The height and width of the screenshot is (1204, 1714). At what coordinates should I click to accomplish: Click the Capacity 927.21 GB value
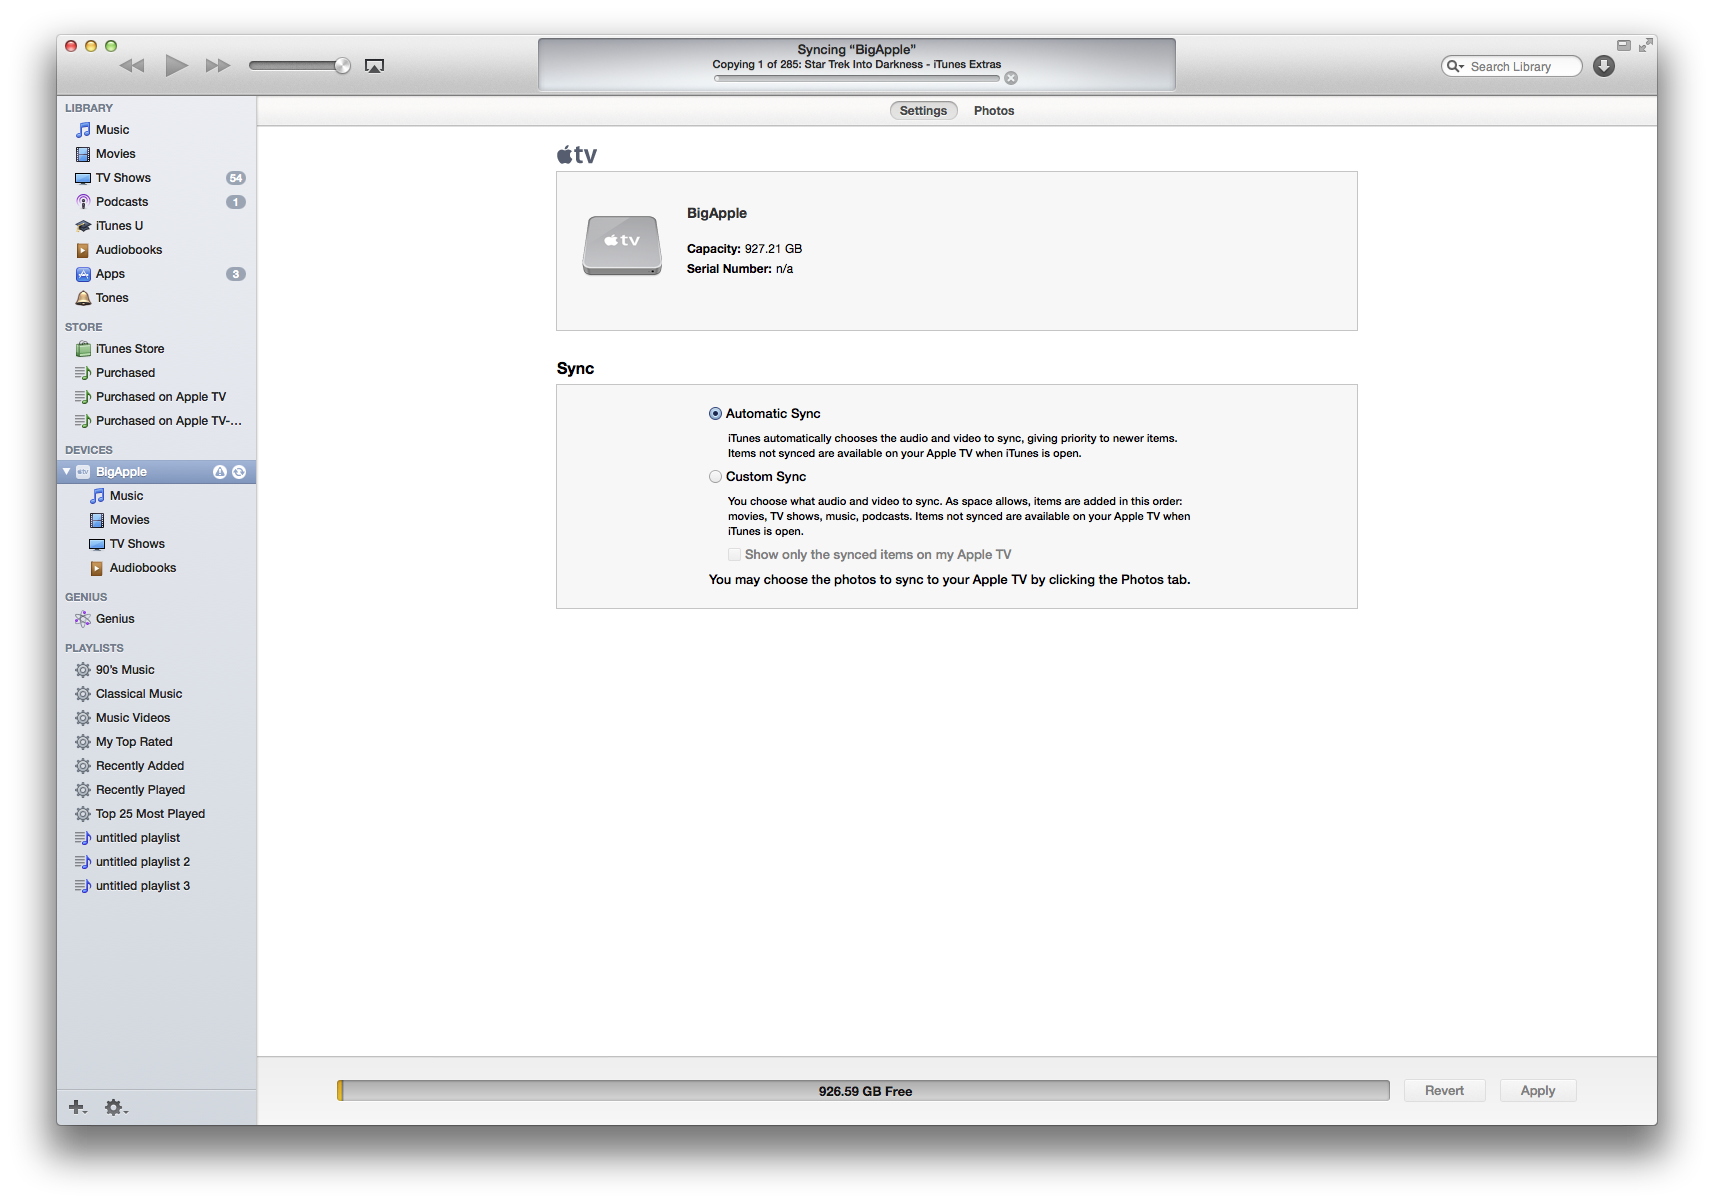coord(773,249)
